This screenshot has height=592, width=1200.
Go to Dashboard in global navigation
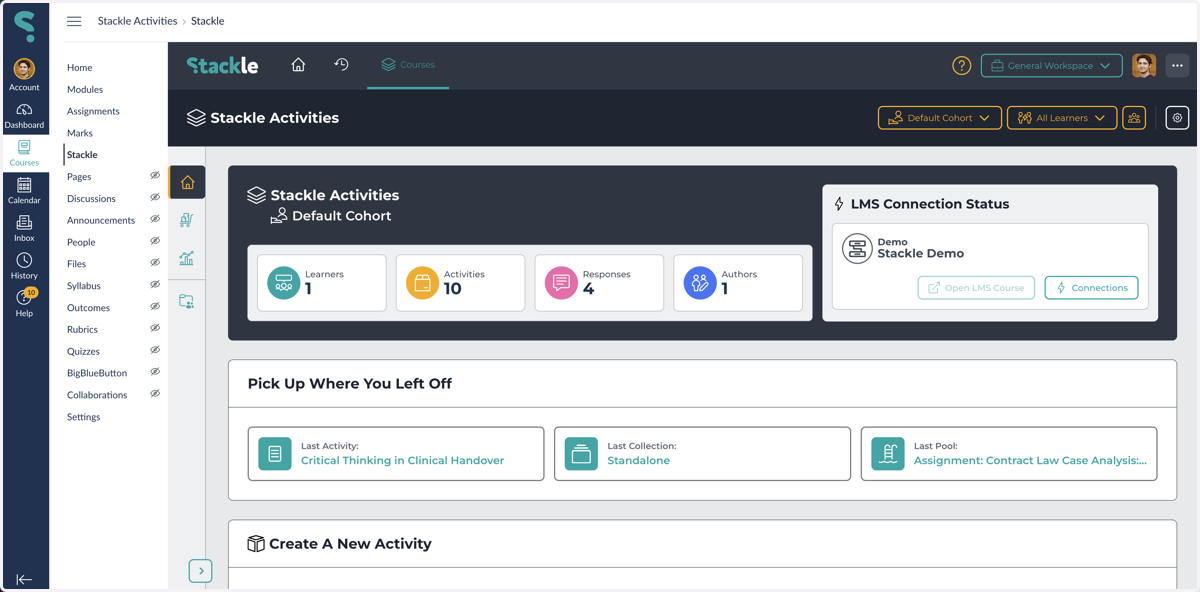coord(24,116)
